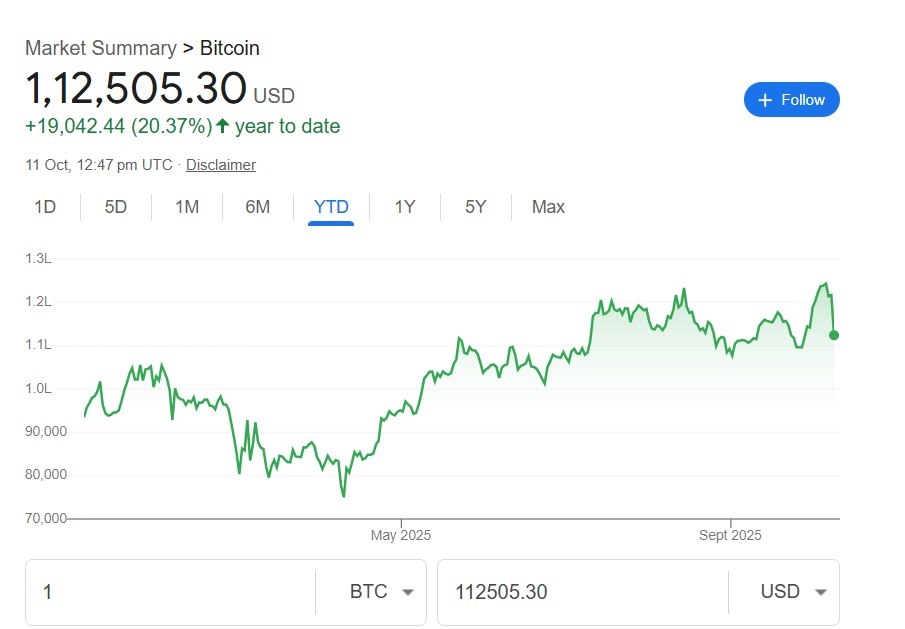Click the Bitcoin title in the breadcrumb
This screenshot has width=905, height=629.
pos(230,48)
